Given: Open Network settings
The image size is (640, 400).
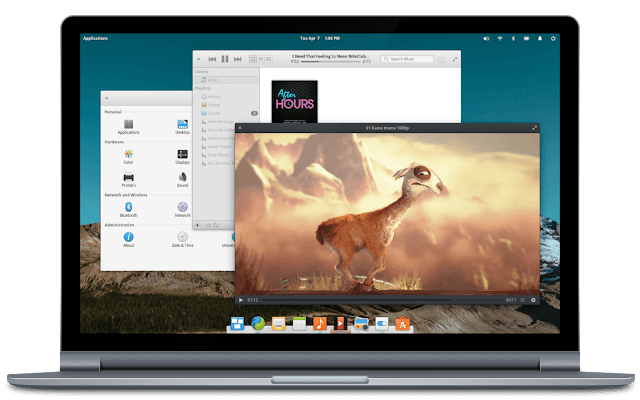Looking at the screenshot, I should click(182, 209).
